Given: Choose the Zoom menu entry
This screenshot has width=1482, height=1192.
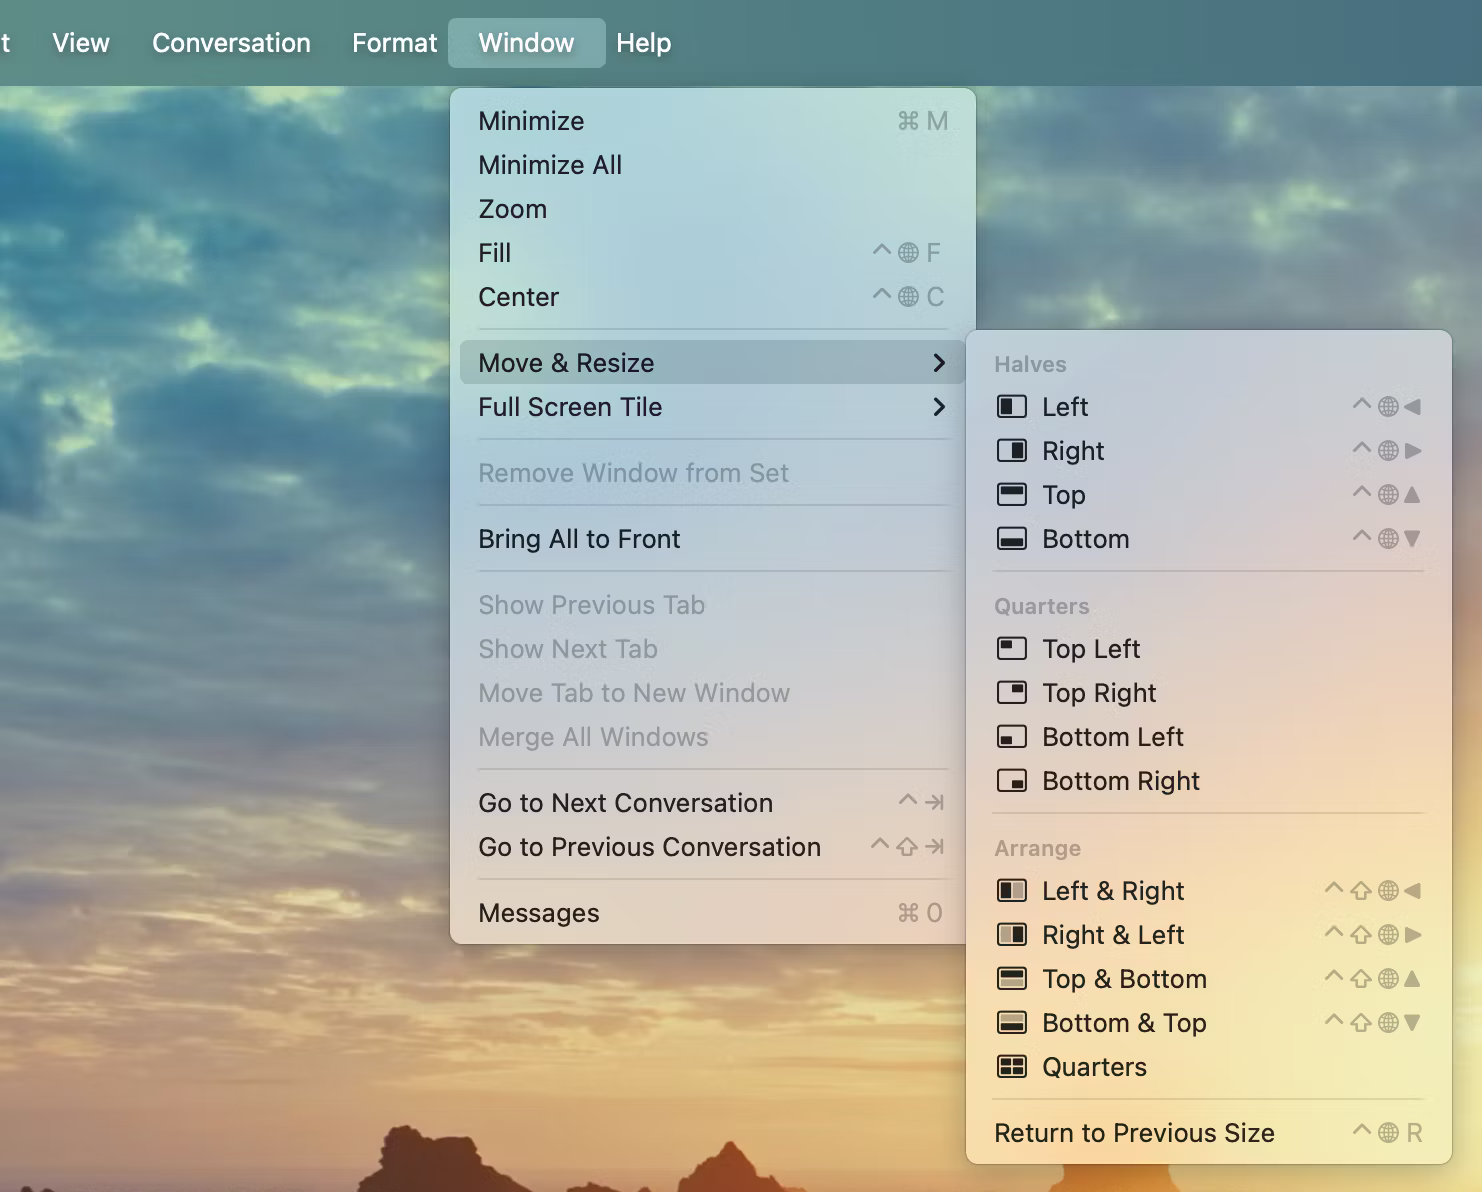Looking at the screenshot, I should click(712, 209).
